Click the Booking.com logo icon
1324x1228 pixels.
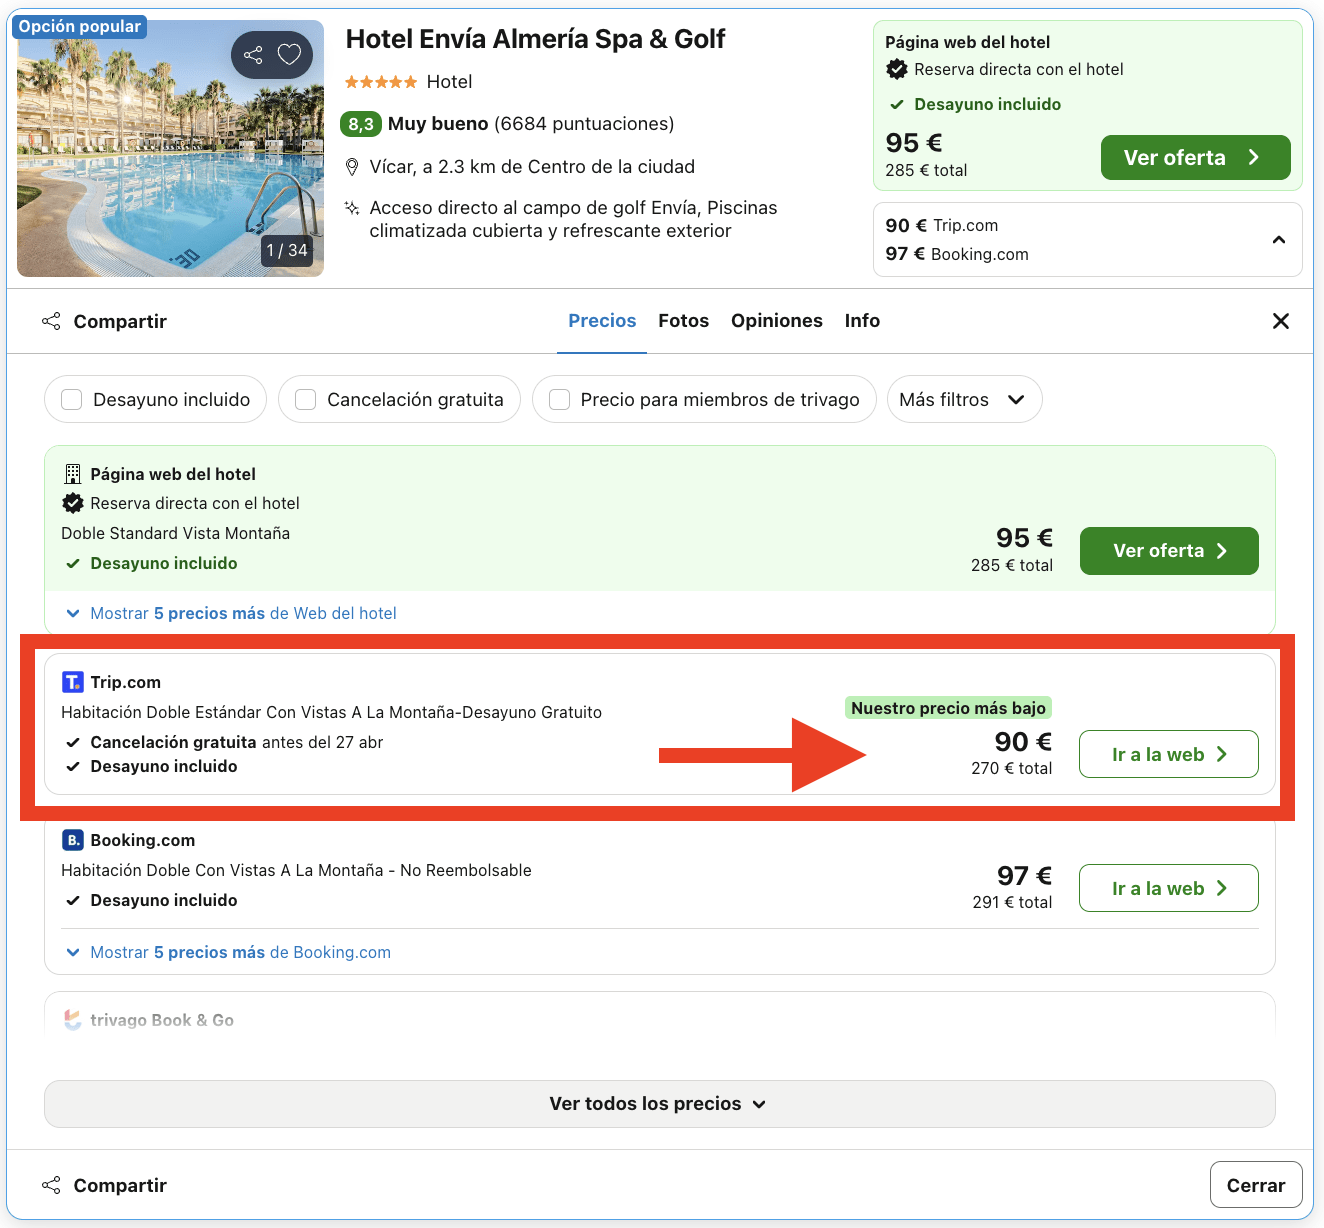pyautogui.click(x=73, y=840)
